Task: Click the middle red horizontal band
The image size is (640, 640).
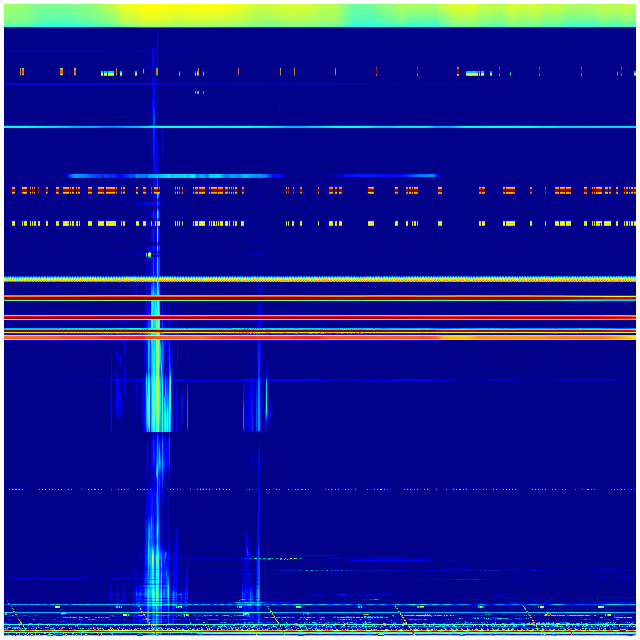Action: tap(320, 317)
